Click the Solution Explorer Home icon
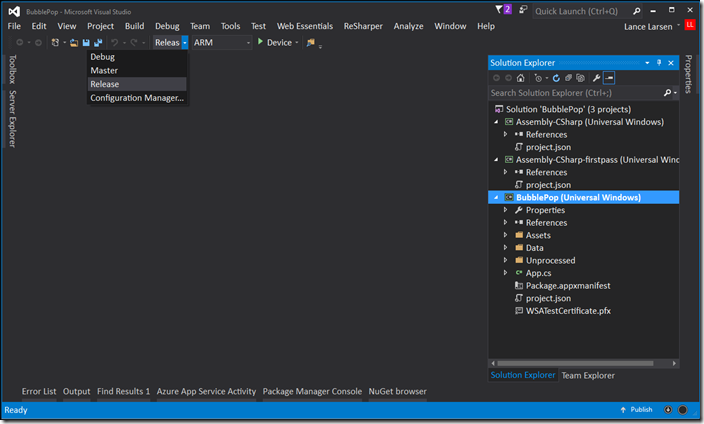 [520, 78]
